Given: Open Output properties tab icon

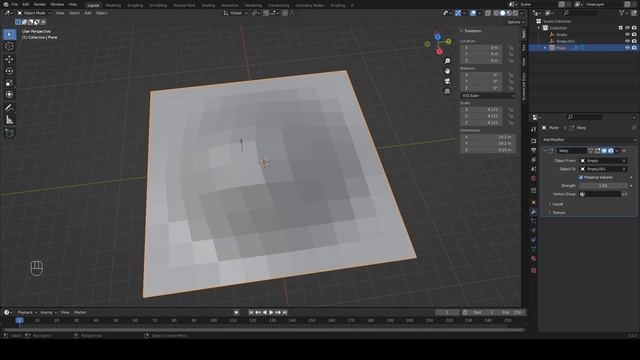Looking at the screenshot, I should point(533,151).
